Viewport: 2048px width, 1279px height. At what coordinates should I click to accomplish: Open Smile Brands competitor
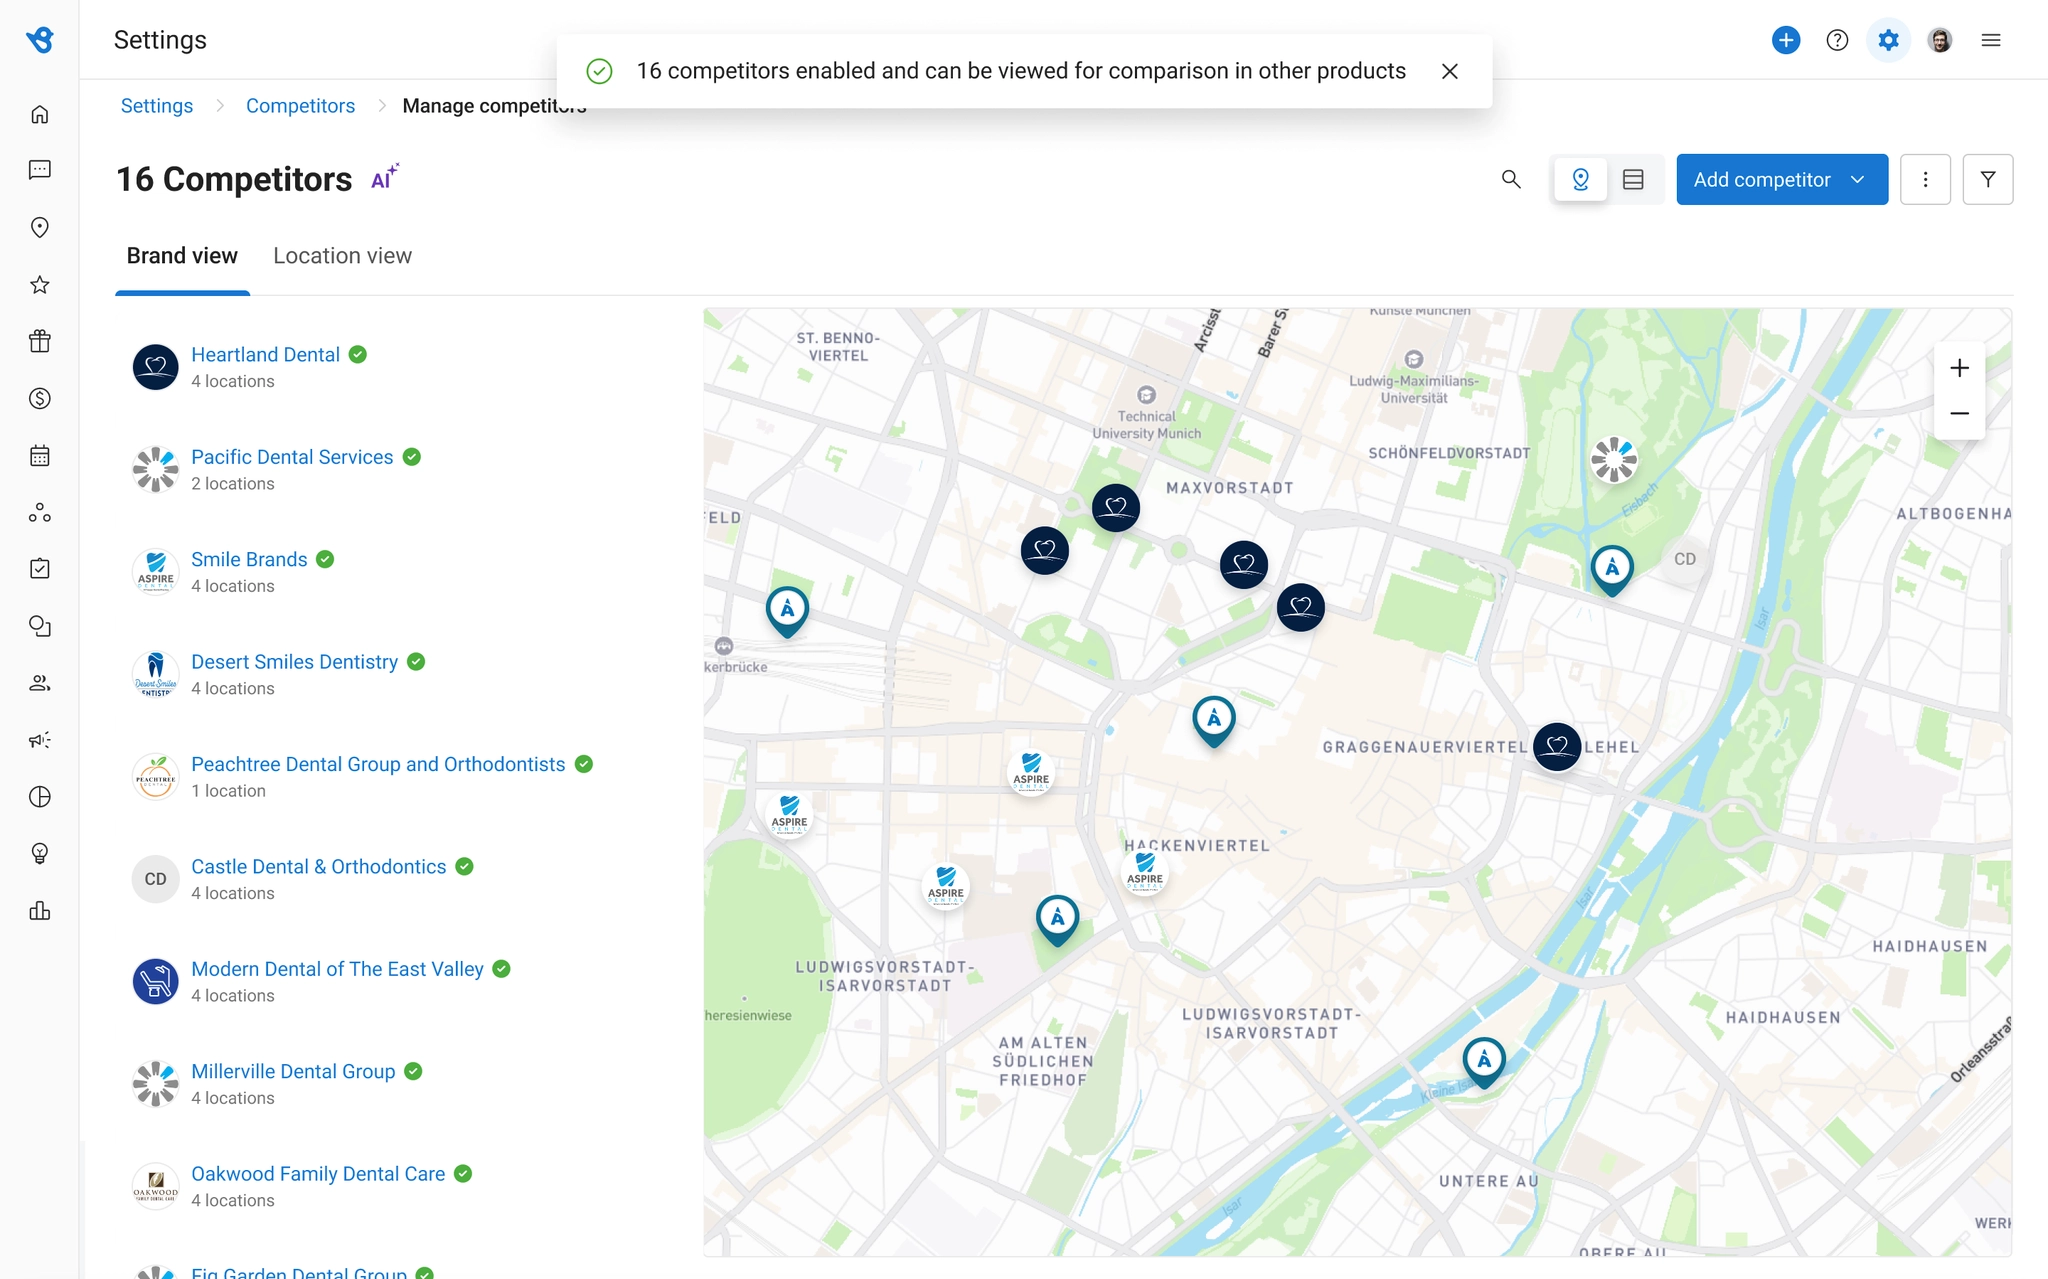(249, 559)
